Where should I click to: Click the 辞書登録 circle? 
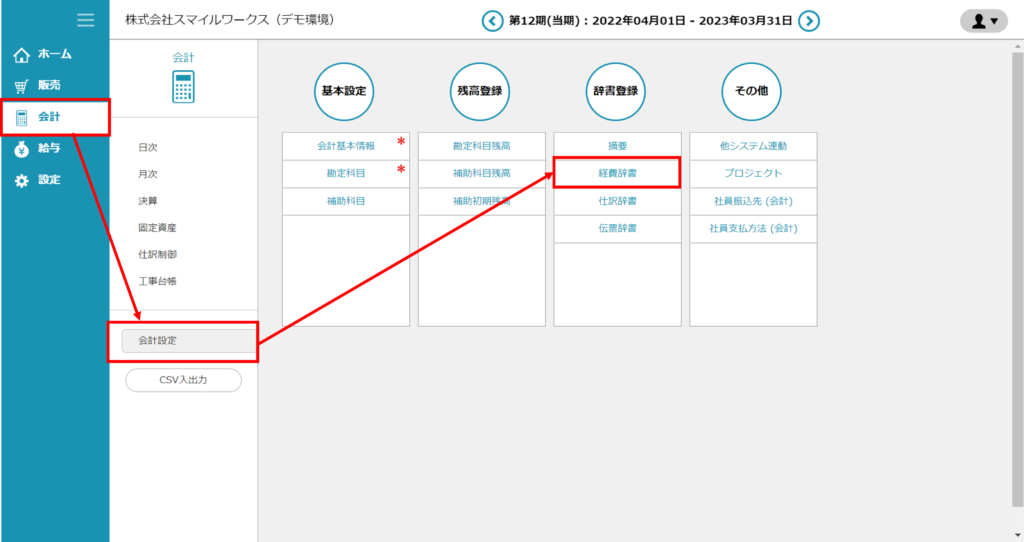(616, 91)
